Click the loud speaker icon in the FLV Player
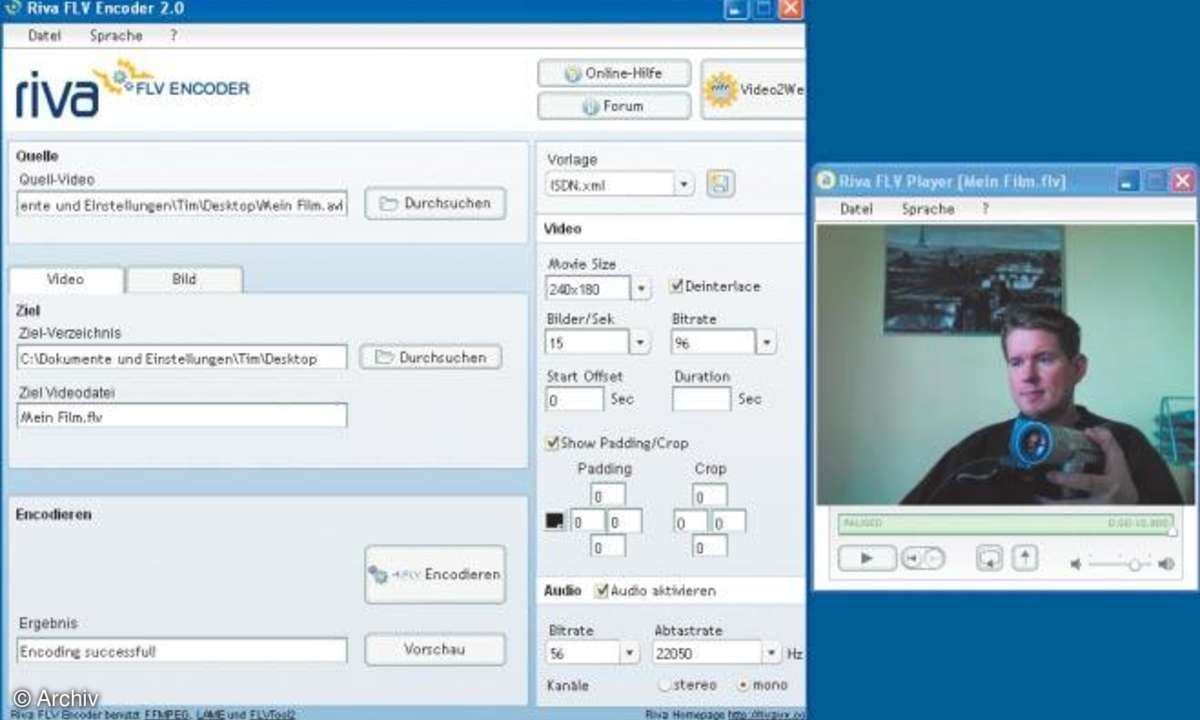 coord(1166,564)
